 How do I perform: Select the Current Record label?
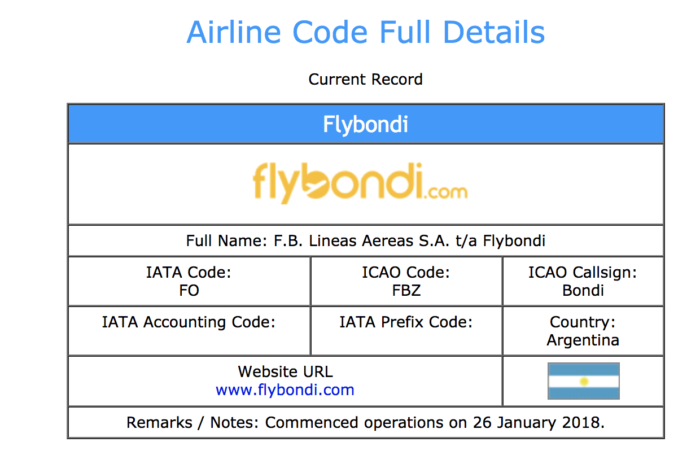pos(366,79)
